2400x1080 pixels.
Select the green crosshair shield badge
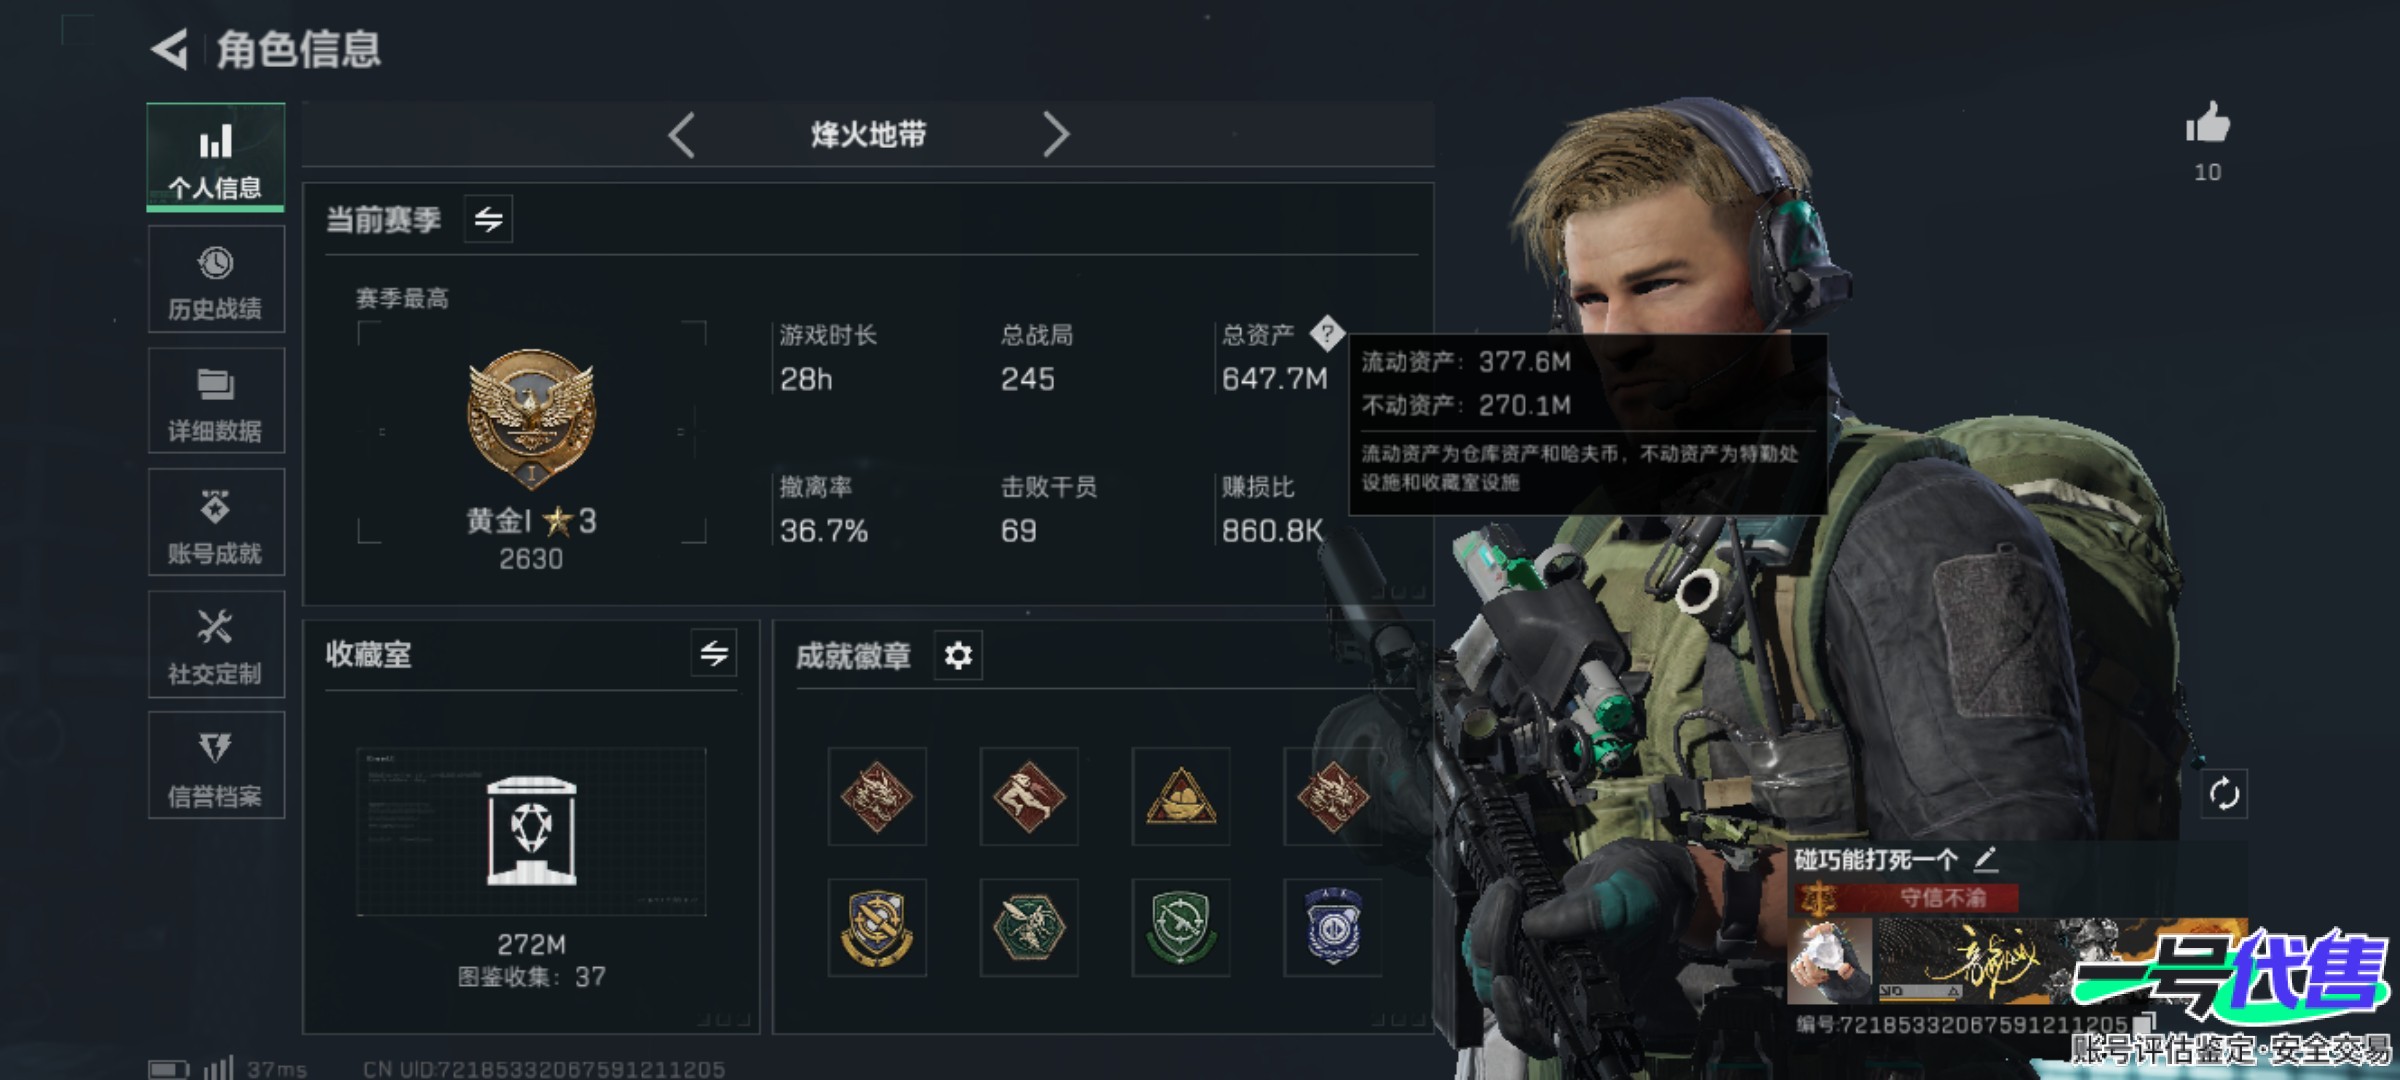point(1181,928)
